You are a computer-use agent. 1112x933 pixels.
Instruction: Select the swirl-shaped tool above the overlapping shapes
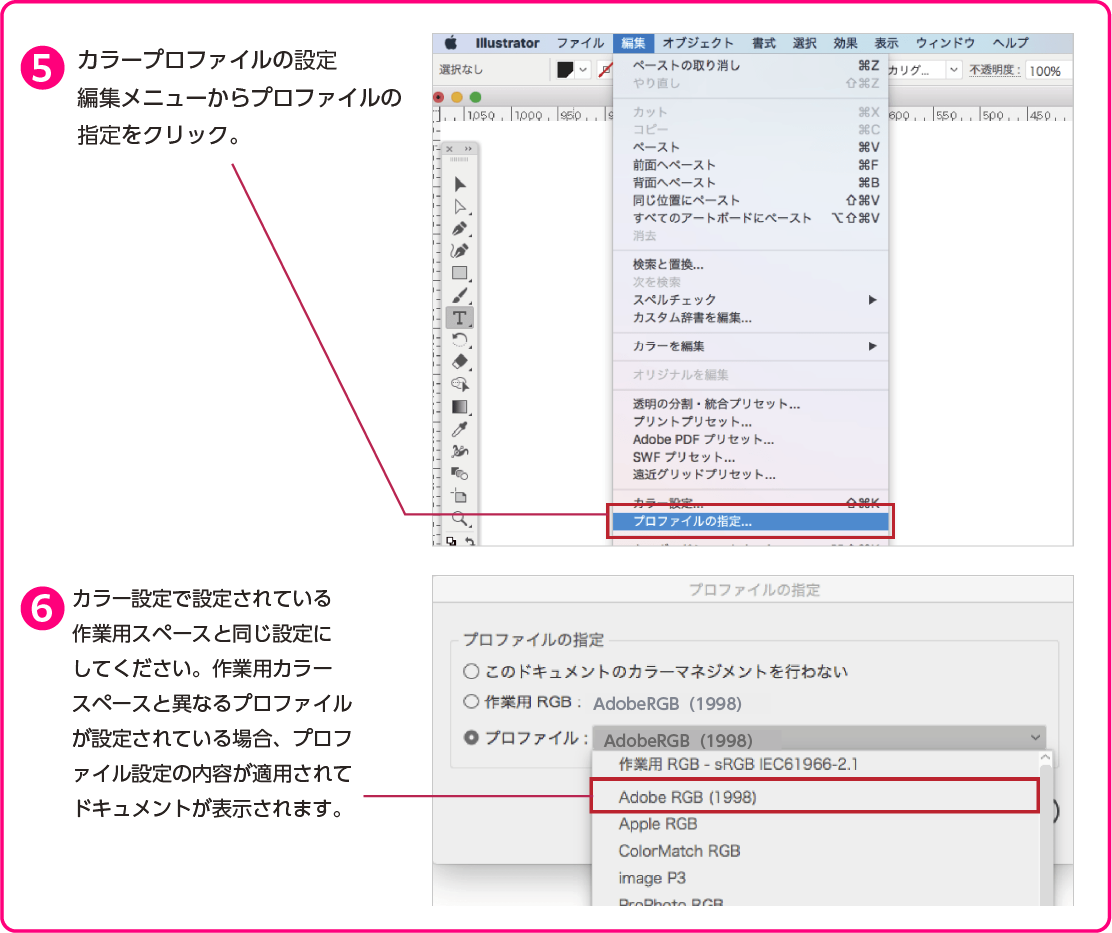(460, 451)
